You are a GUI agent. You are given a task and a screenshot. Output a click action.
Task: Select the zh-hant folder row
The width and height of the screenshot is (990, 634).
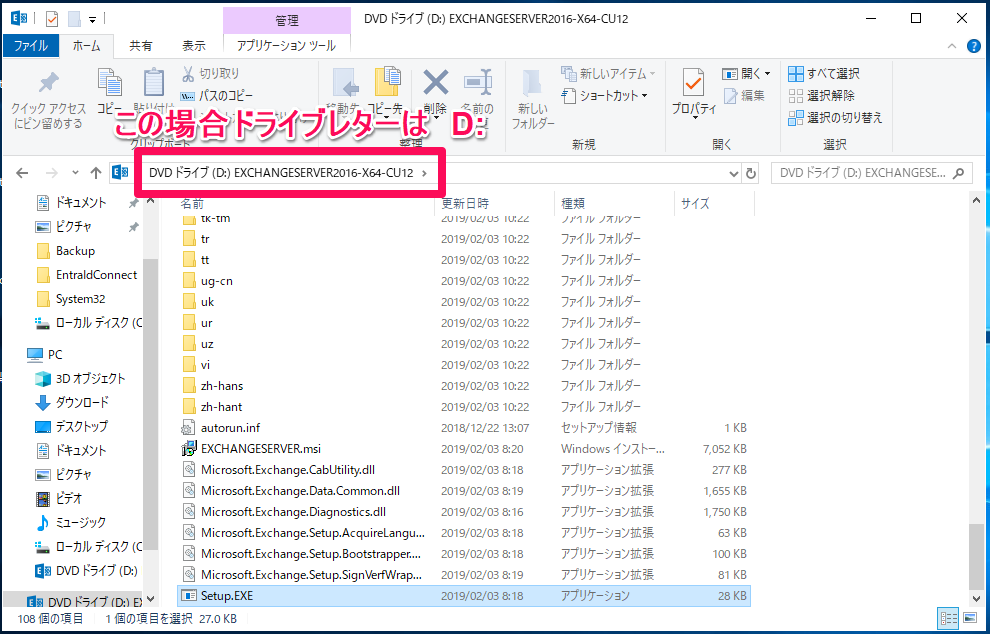point(464,407)
